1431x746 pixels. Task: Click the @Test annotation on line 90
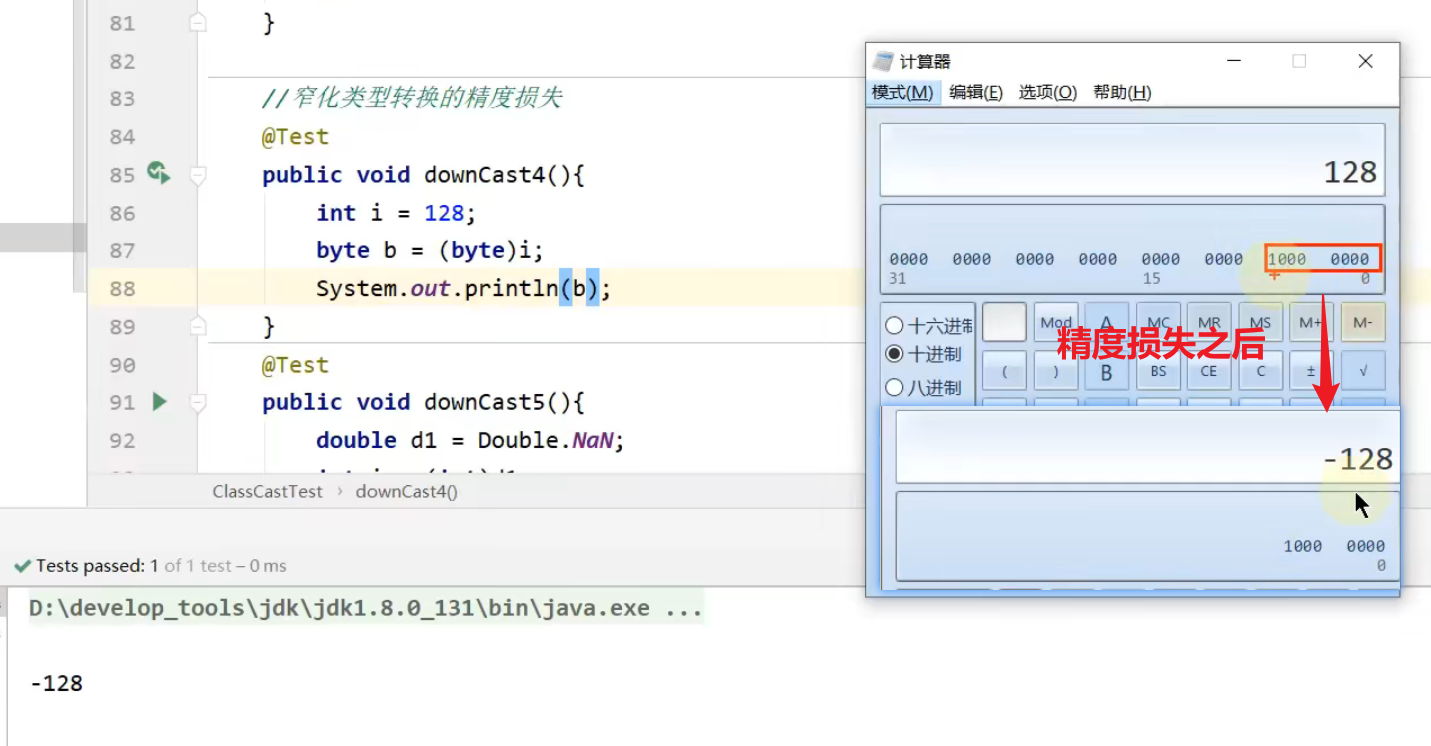tap(295, 365)
